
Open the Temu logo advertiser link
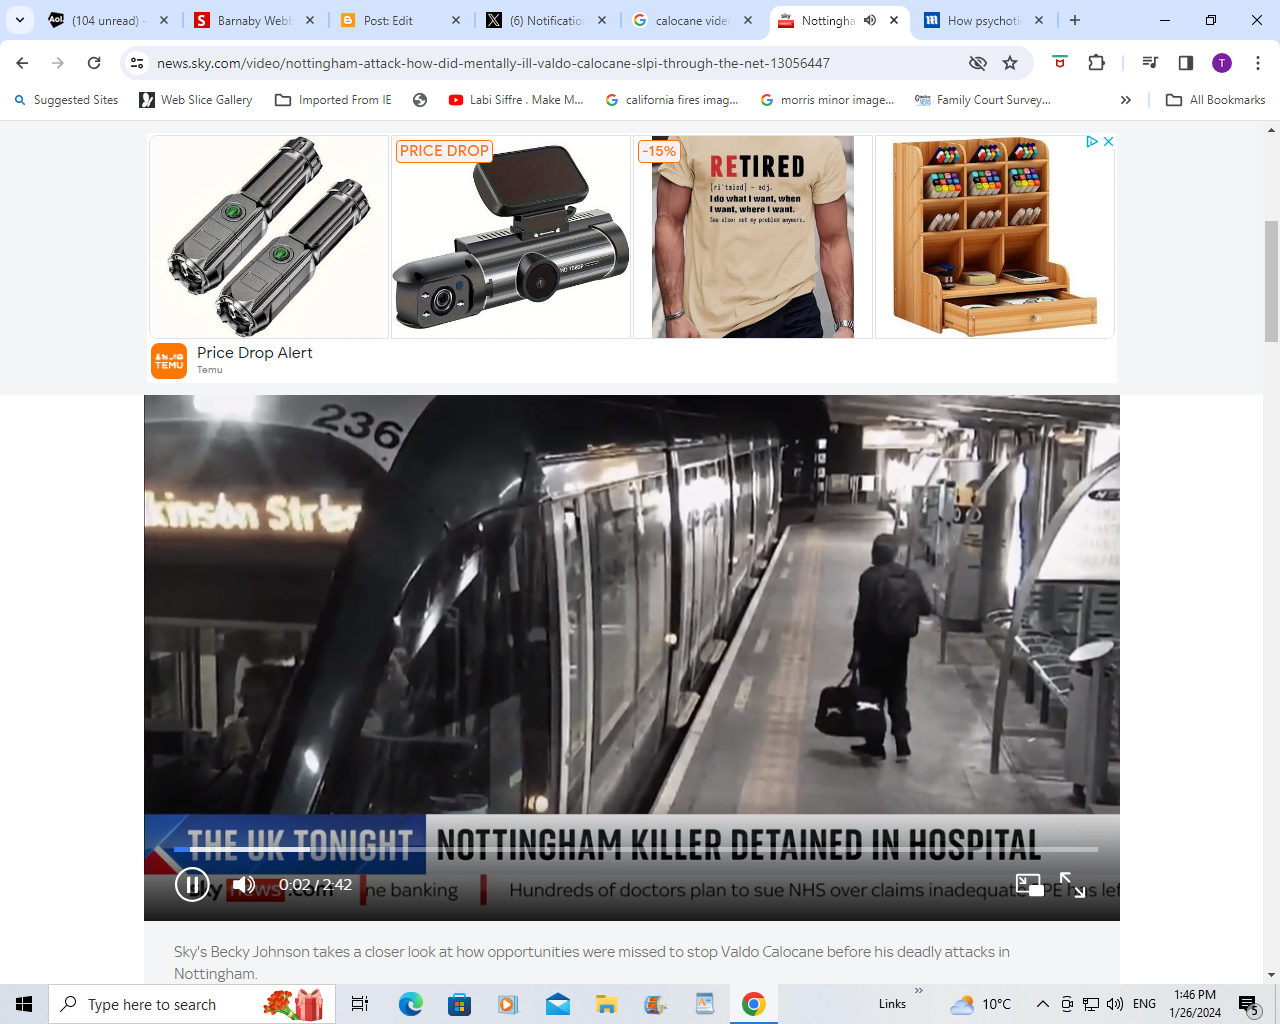169,361
